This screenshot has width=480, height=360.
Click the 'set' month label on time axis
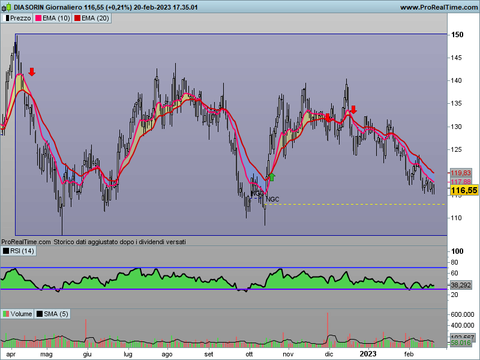[x=209, y=354]
